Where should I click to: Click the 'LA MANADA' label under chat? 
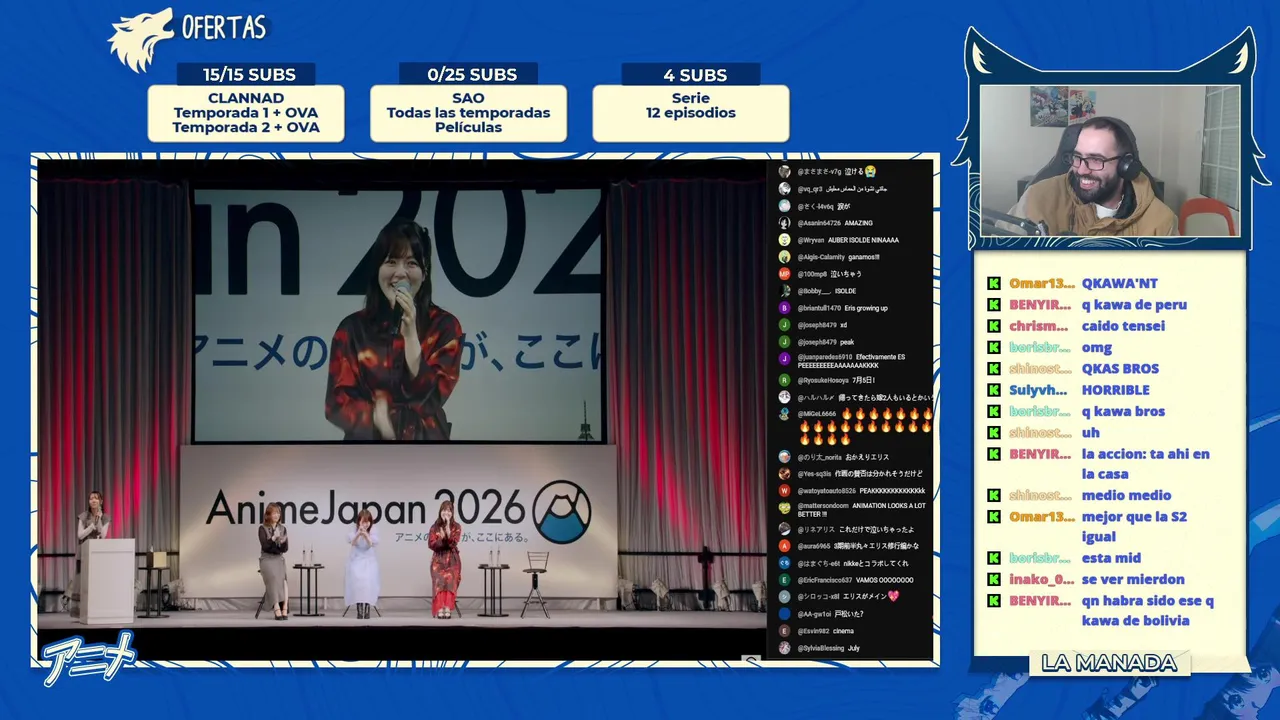1109,663
